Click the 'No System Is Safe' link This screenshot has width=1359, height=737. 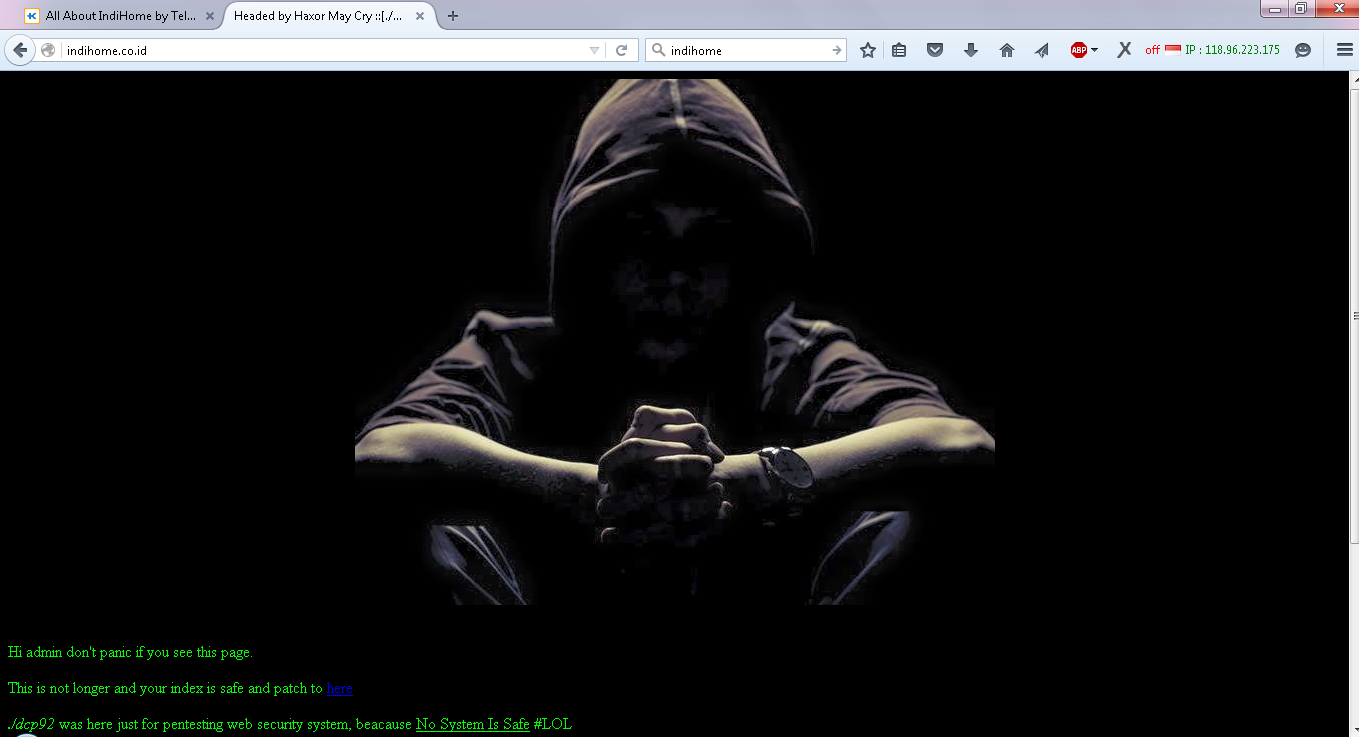click(472, 724)
